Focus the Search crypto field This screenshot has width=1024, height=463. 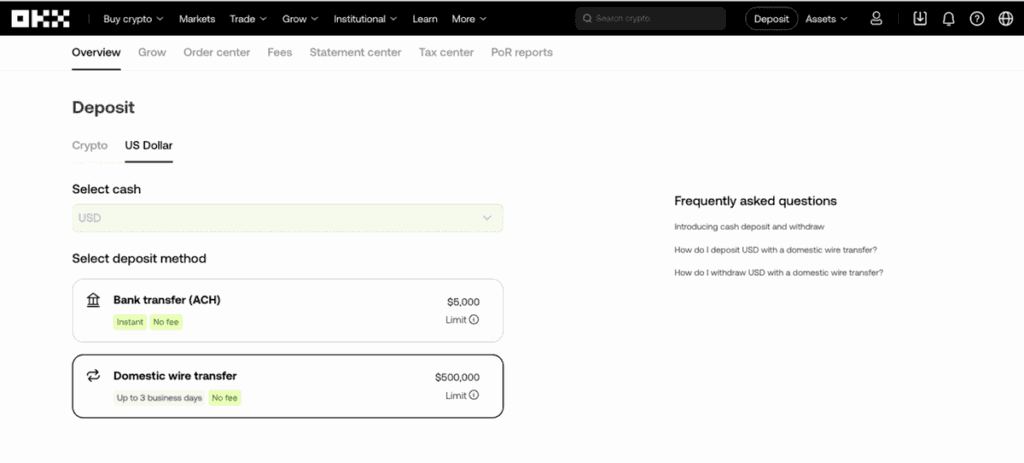(x=650, y=19)
